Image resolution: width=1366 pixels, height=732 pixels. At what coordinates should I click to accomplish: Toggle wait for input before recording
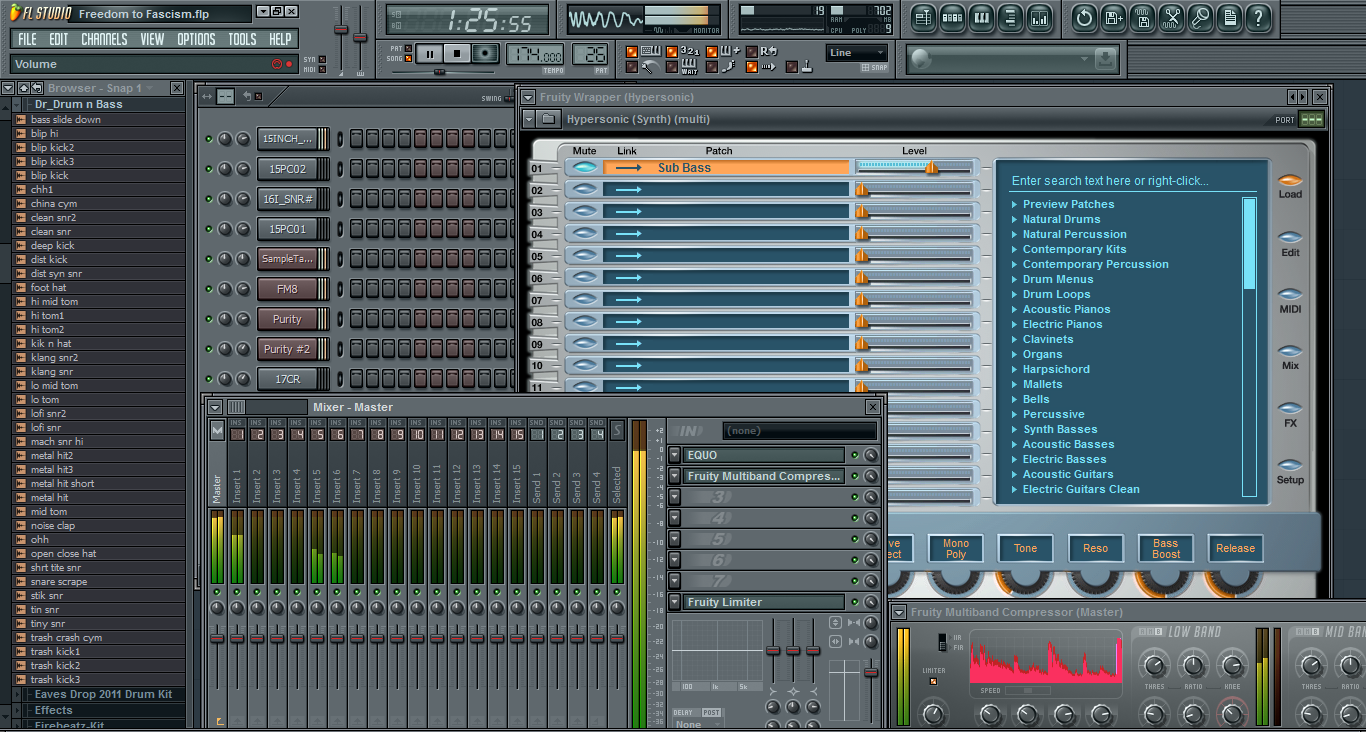point(690,67)
